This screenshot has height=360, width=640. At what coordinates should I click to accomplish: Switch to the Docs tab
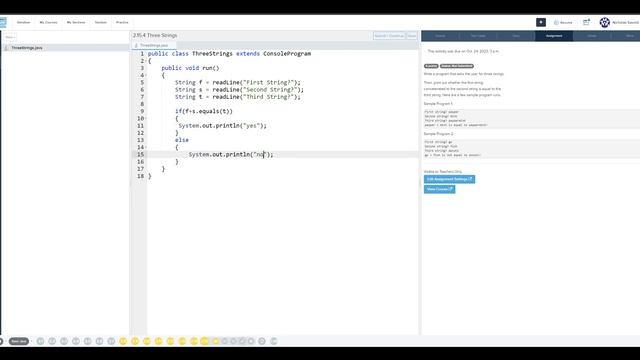point(516,36)
